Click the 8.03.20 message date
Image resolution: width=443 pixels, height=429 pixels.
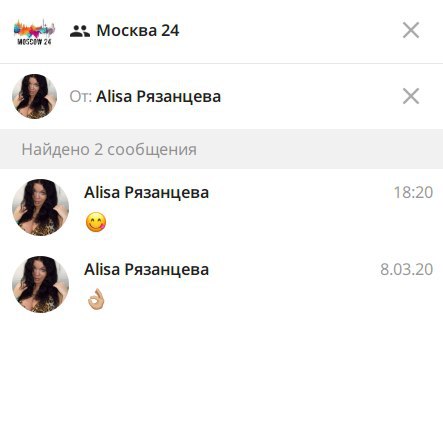pyautogui.click(x=407, y=269)
